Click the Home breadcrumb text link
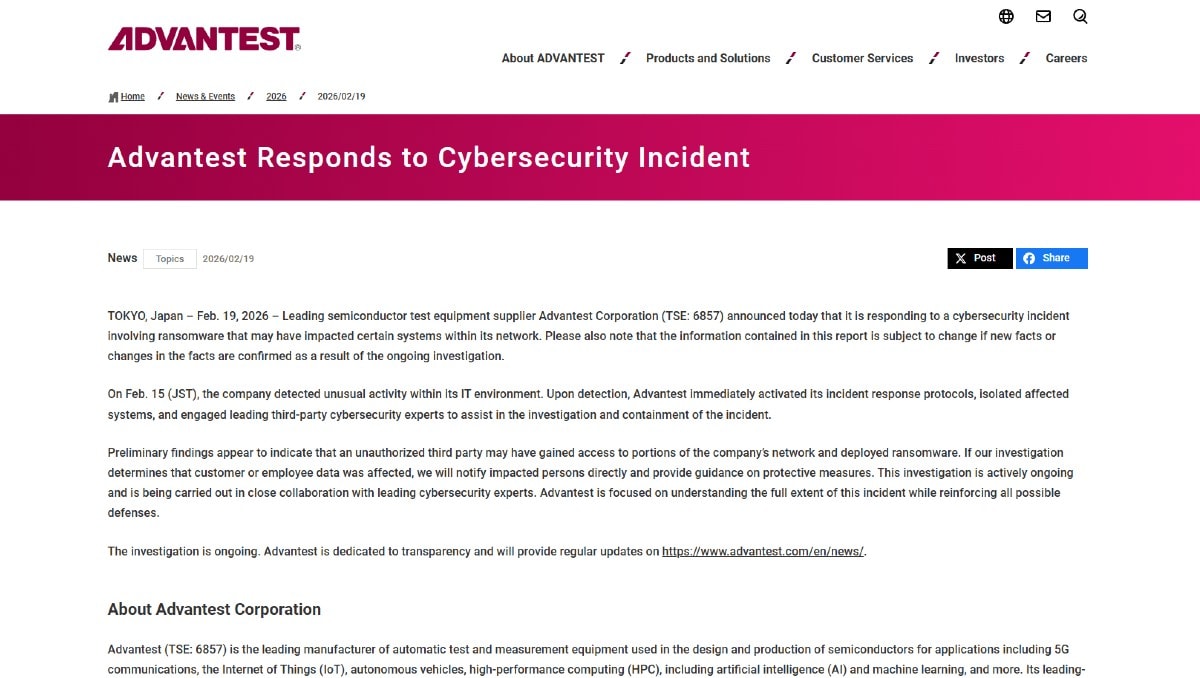Image resolution: width=1200 pixels, height=678 pixels. coord(133,97)
